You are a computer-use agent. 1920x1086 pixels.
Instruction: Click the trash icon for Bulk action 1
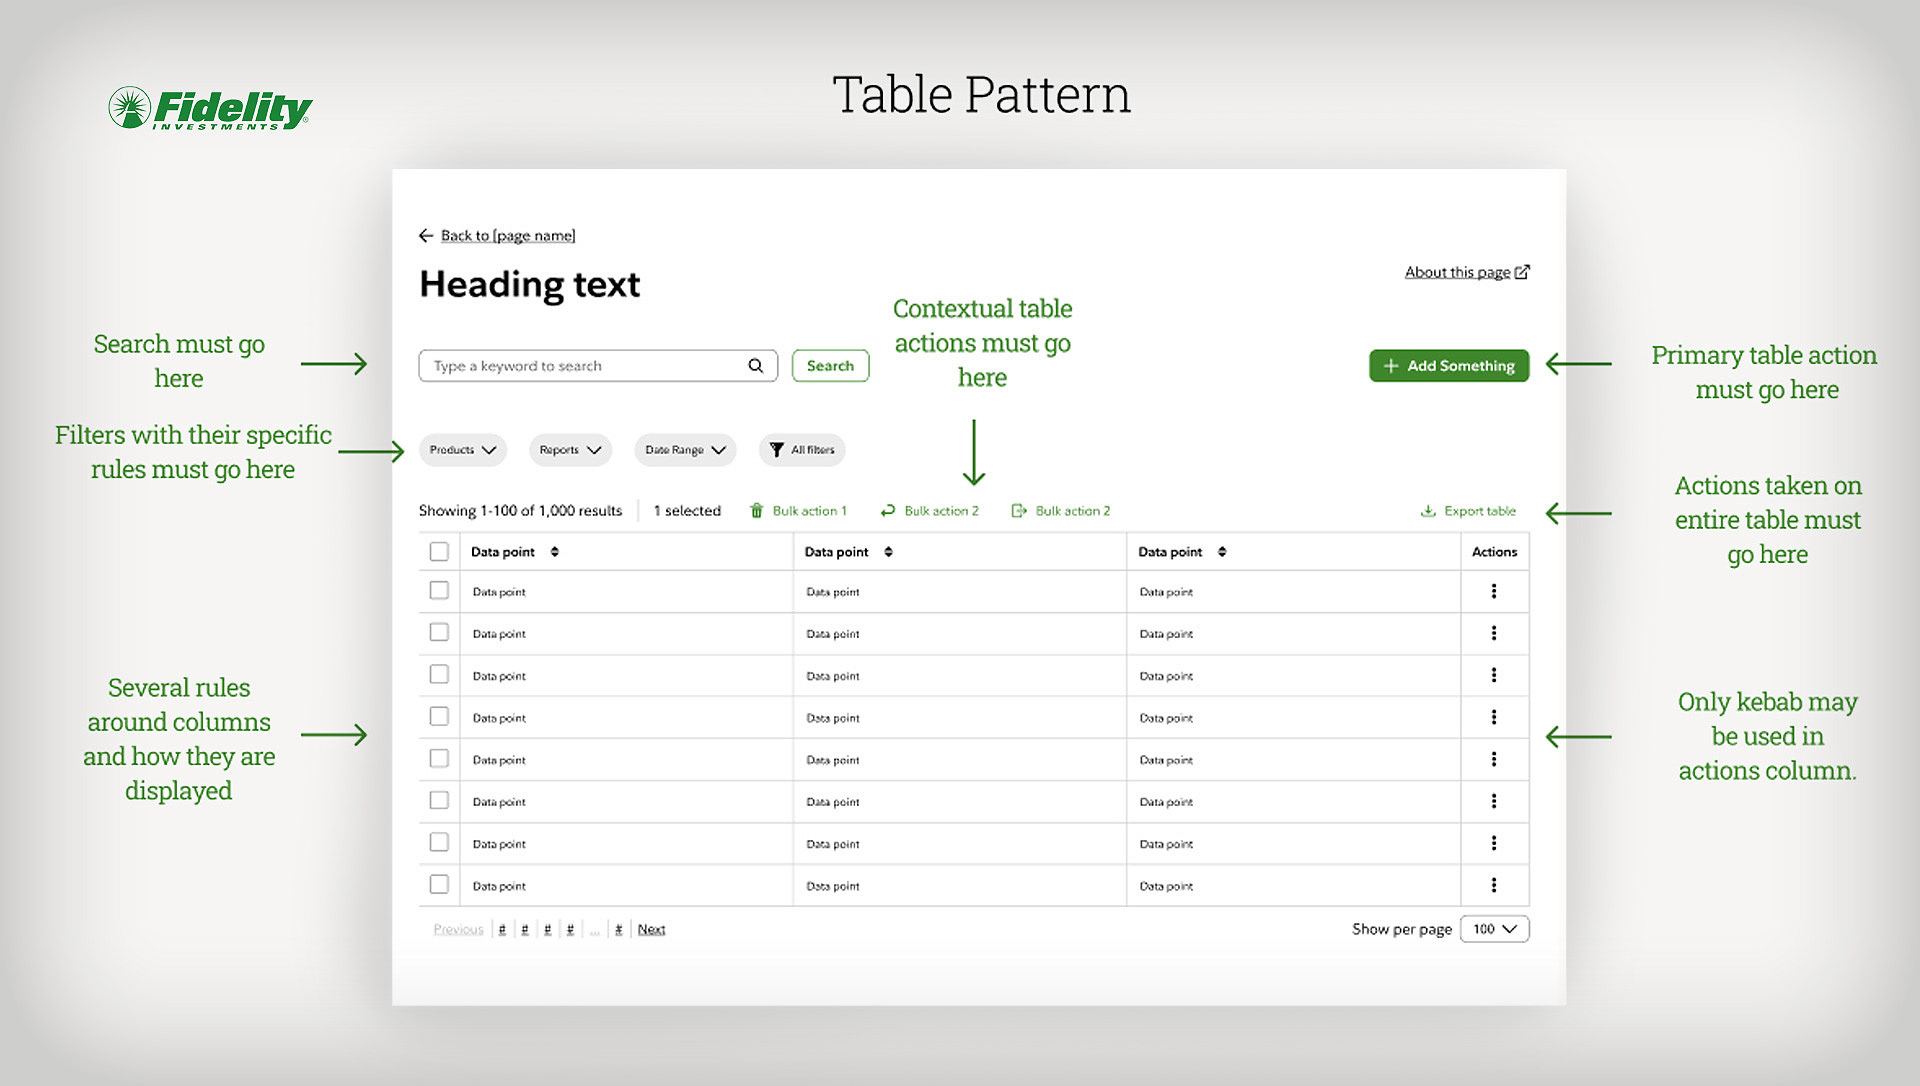(x=757, y=511)
